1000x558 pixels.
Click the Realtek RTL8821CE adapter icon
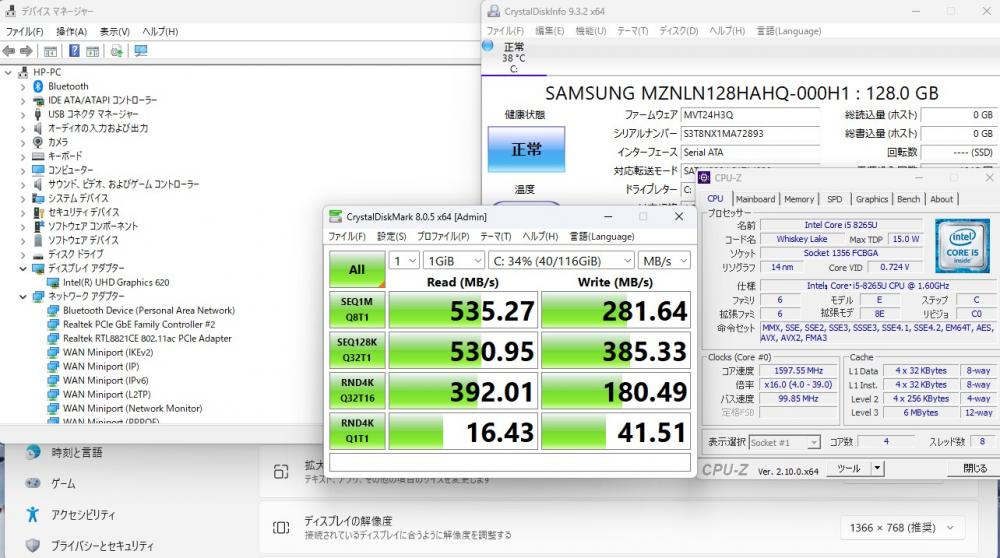53,339
